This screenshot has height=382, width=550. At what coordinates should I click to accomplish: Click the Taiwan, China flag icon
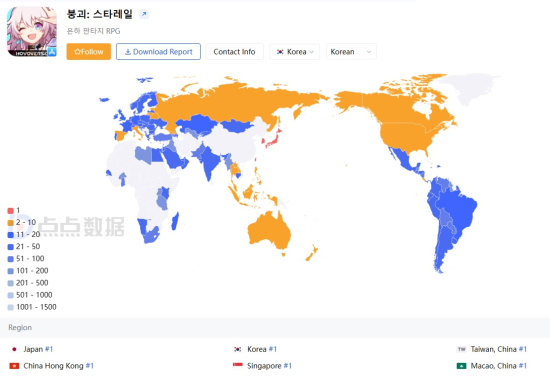point(461,349)
